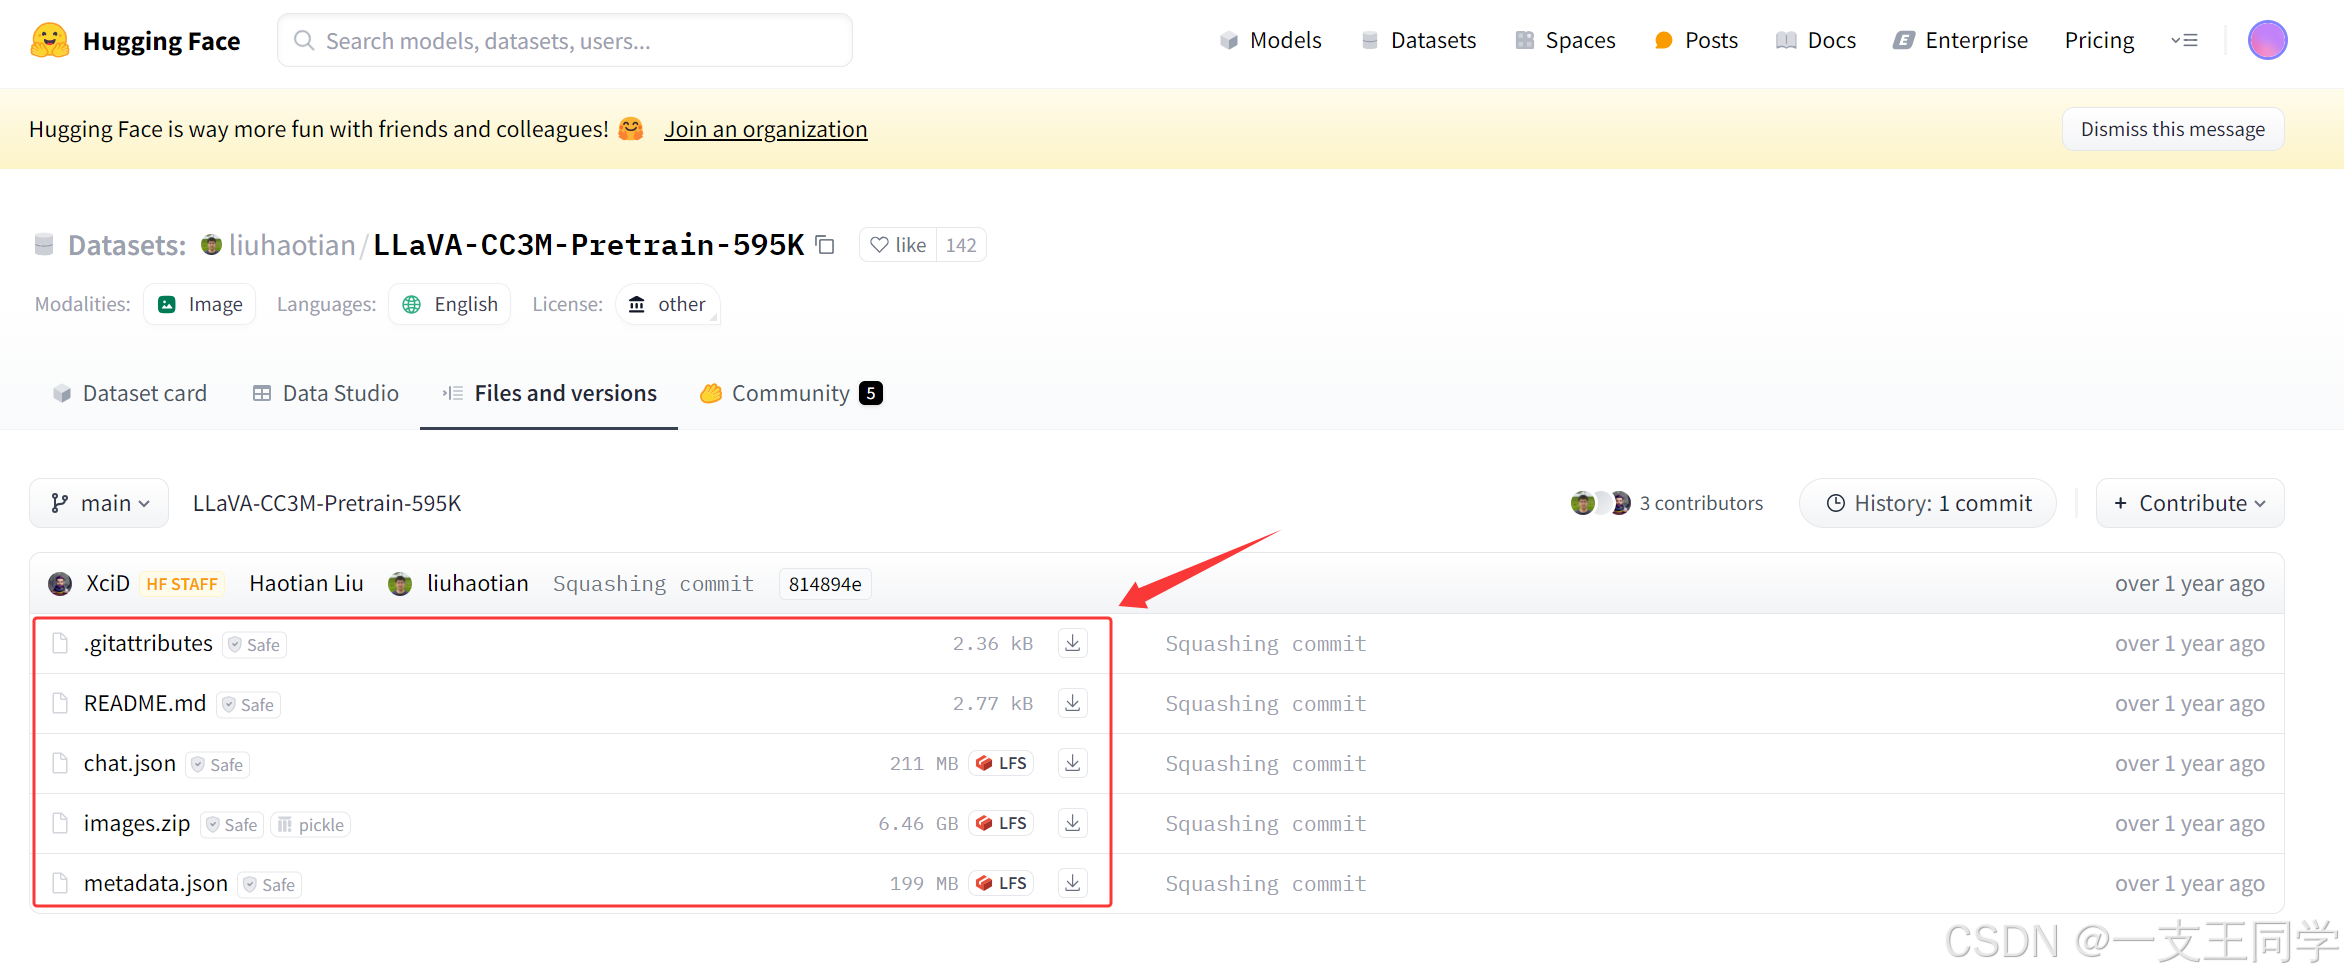2344x980 pixels.
Task: Click the other license tag
Action: click(x=668, y=304)
